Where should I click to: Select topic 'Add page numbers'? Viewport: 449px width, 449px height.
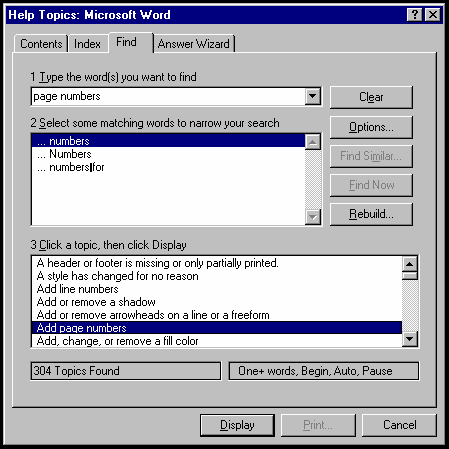click(x=217, y=328)
